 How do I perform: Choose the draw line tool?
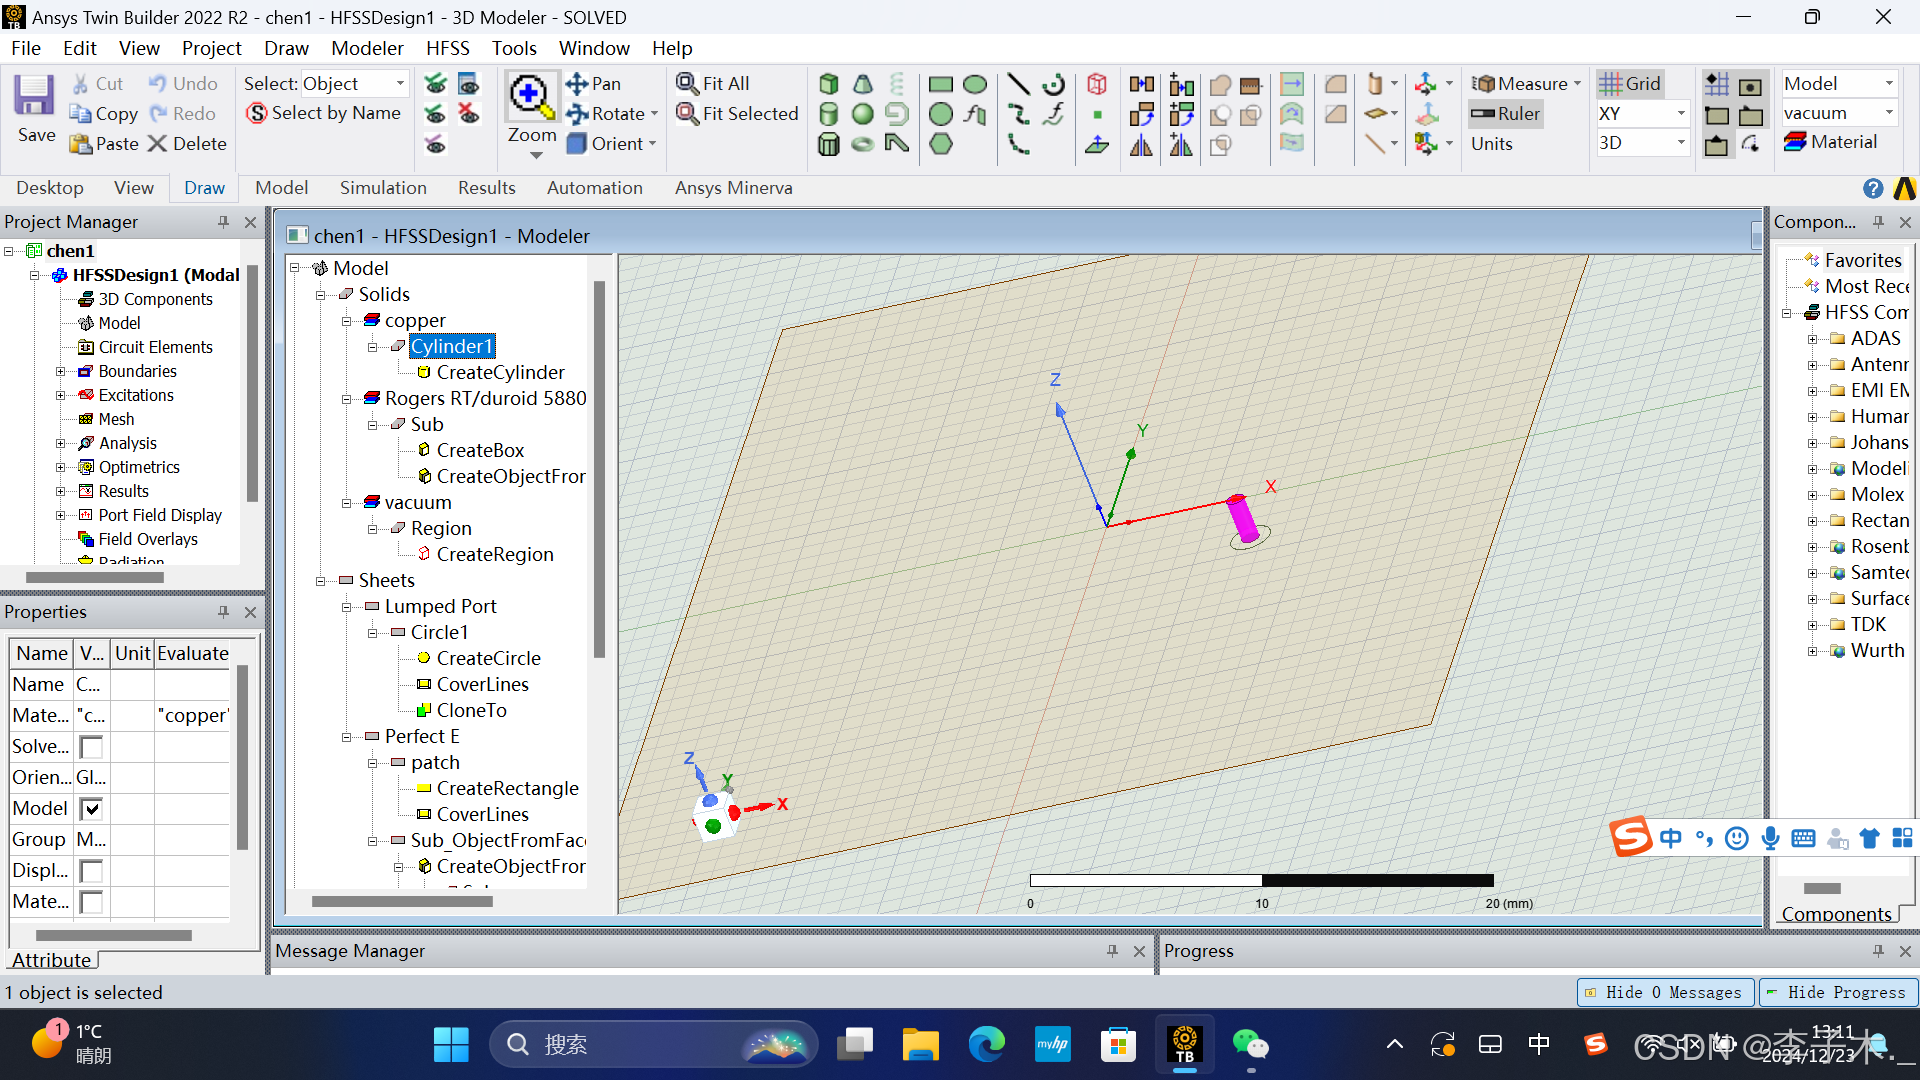tap(1018, 84)
